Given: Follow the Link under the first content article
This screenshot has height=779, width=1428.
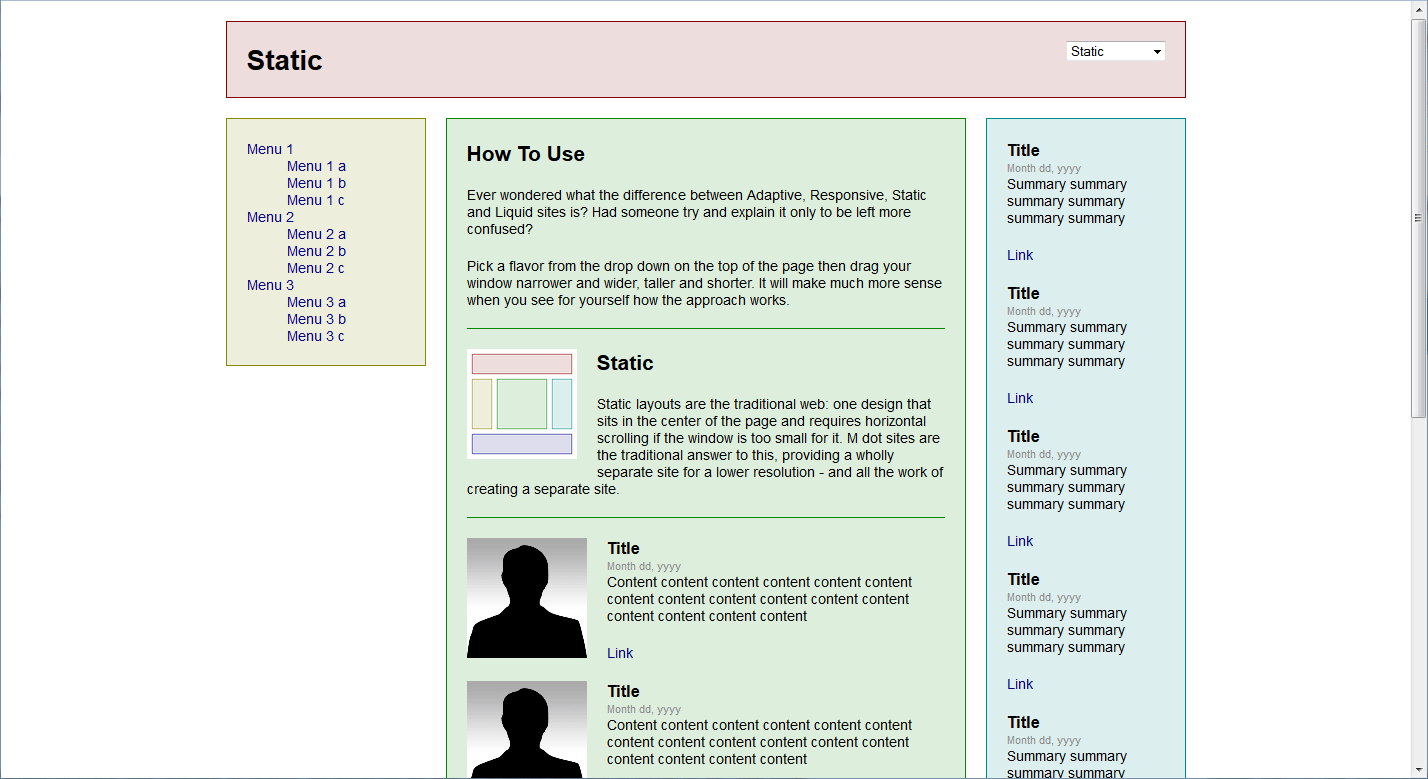Looking at the screenshot, I should coord(620,653).
